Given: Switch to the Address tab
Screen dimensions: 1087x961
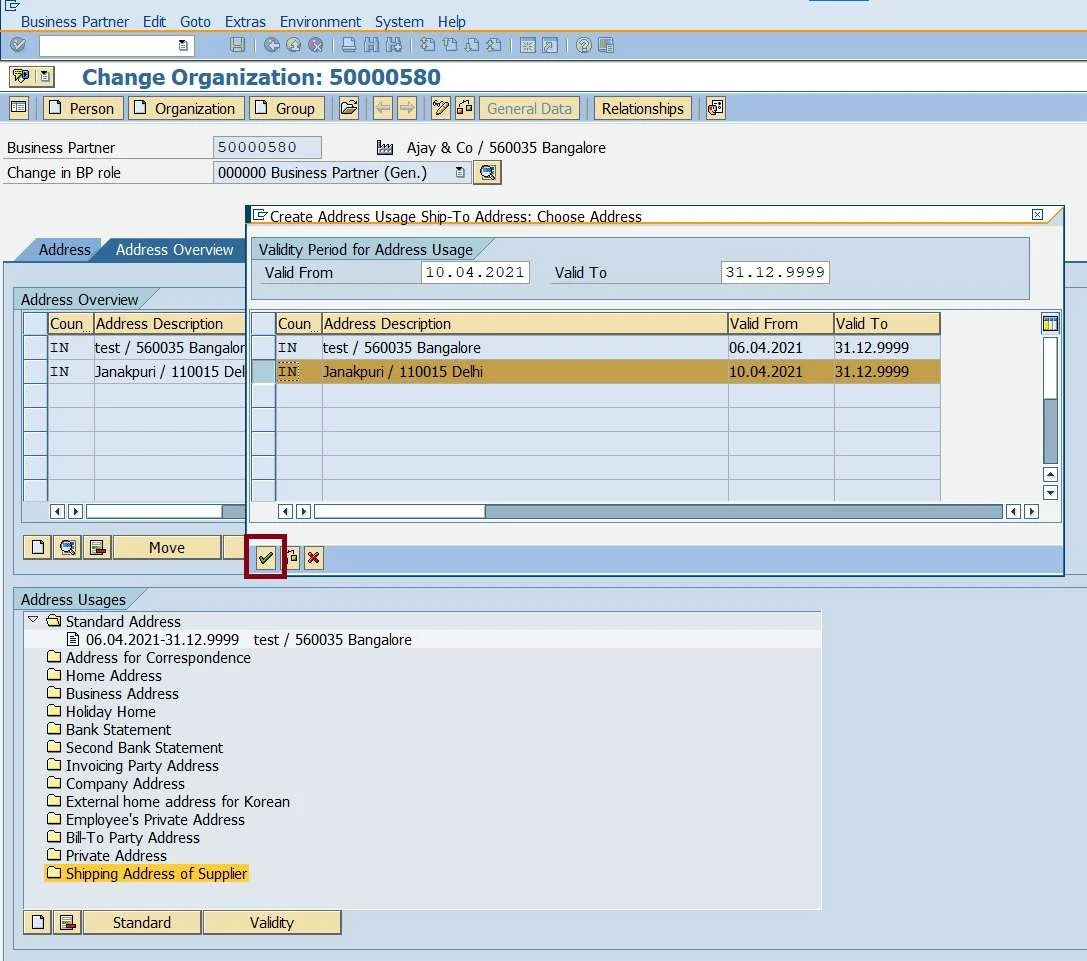Looking at the screenshot, I should click(65, 250).
